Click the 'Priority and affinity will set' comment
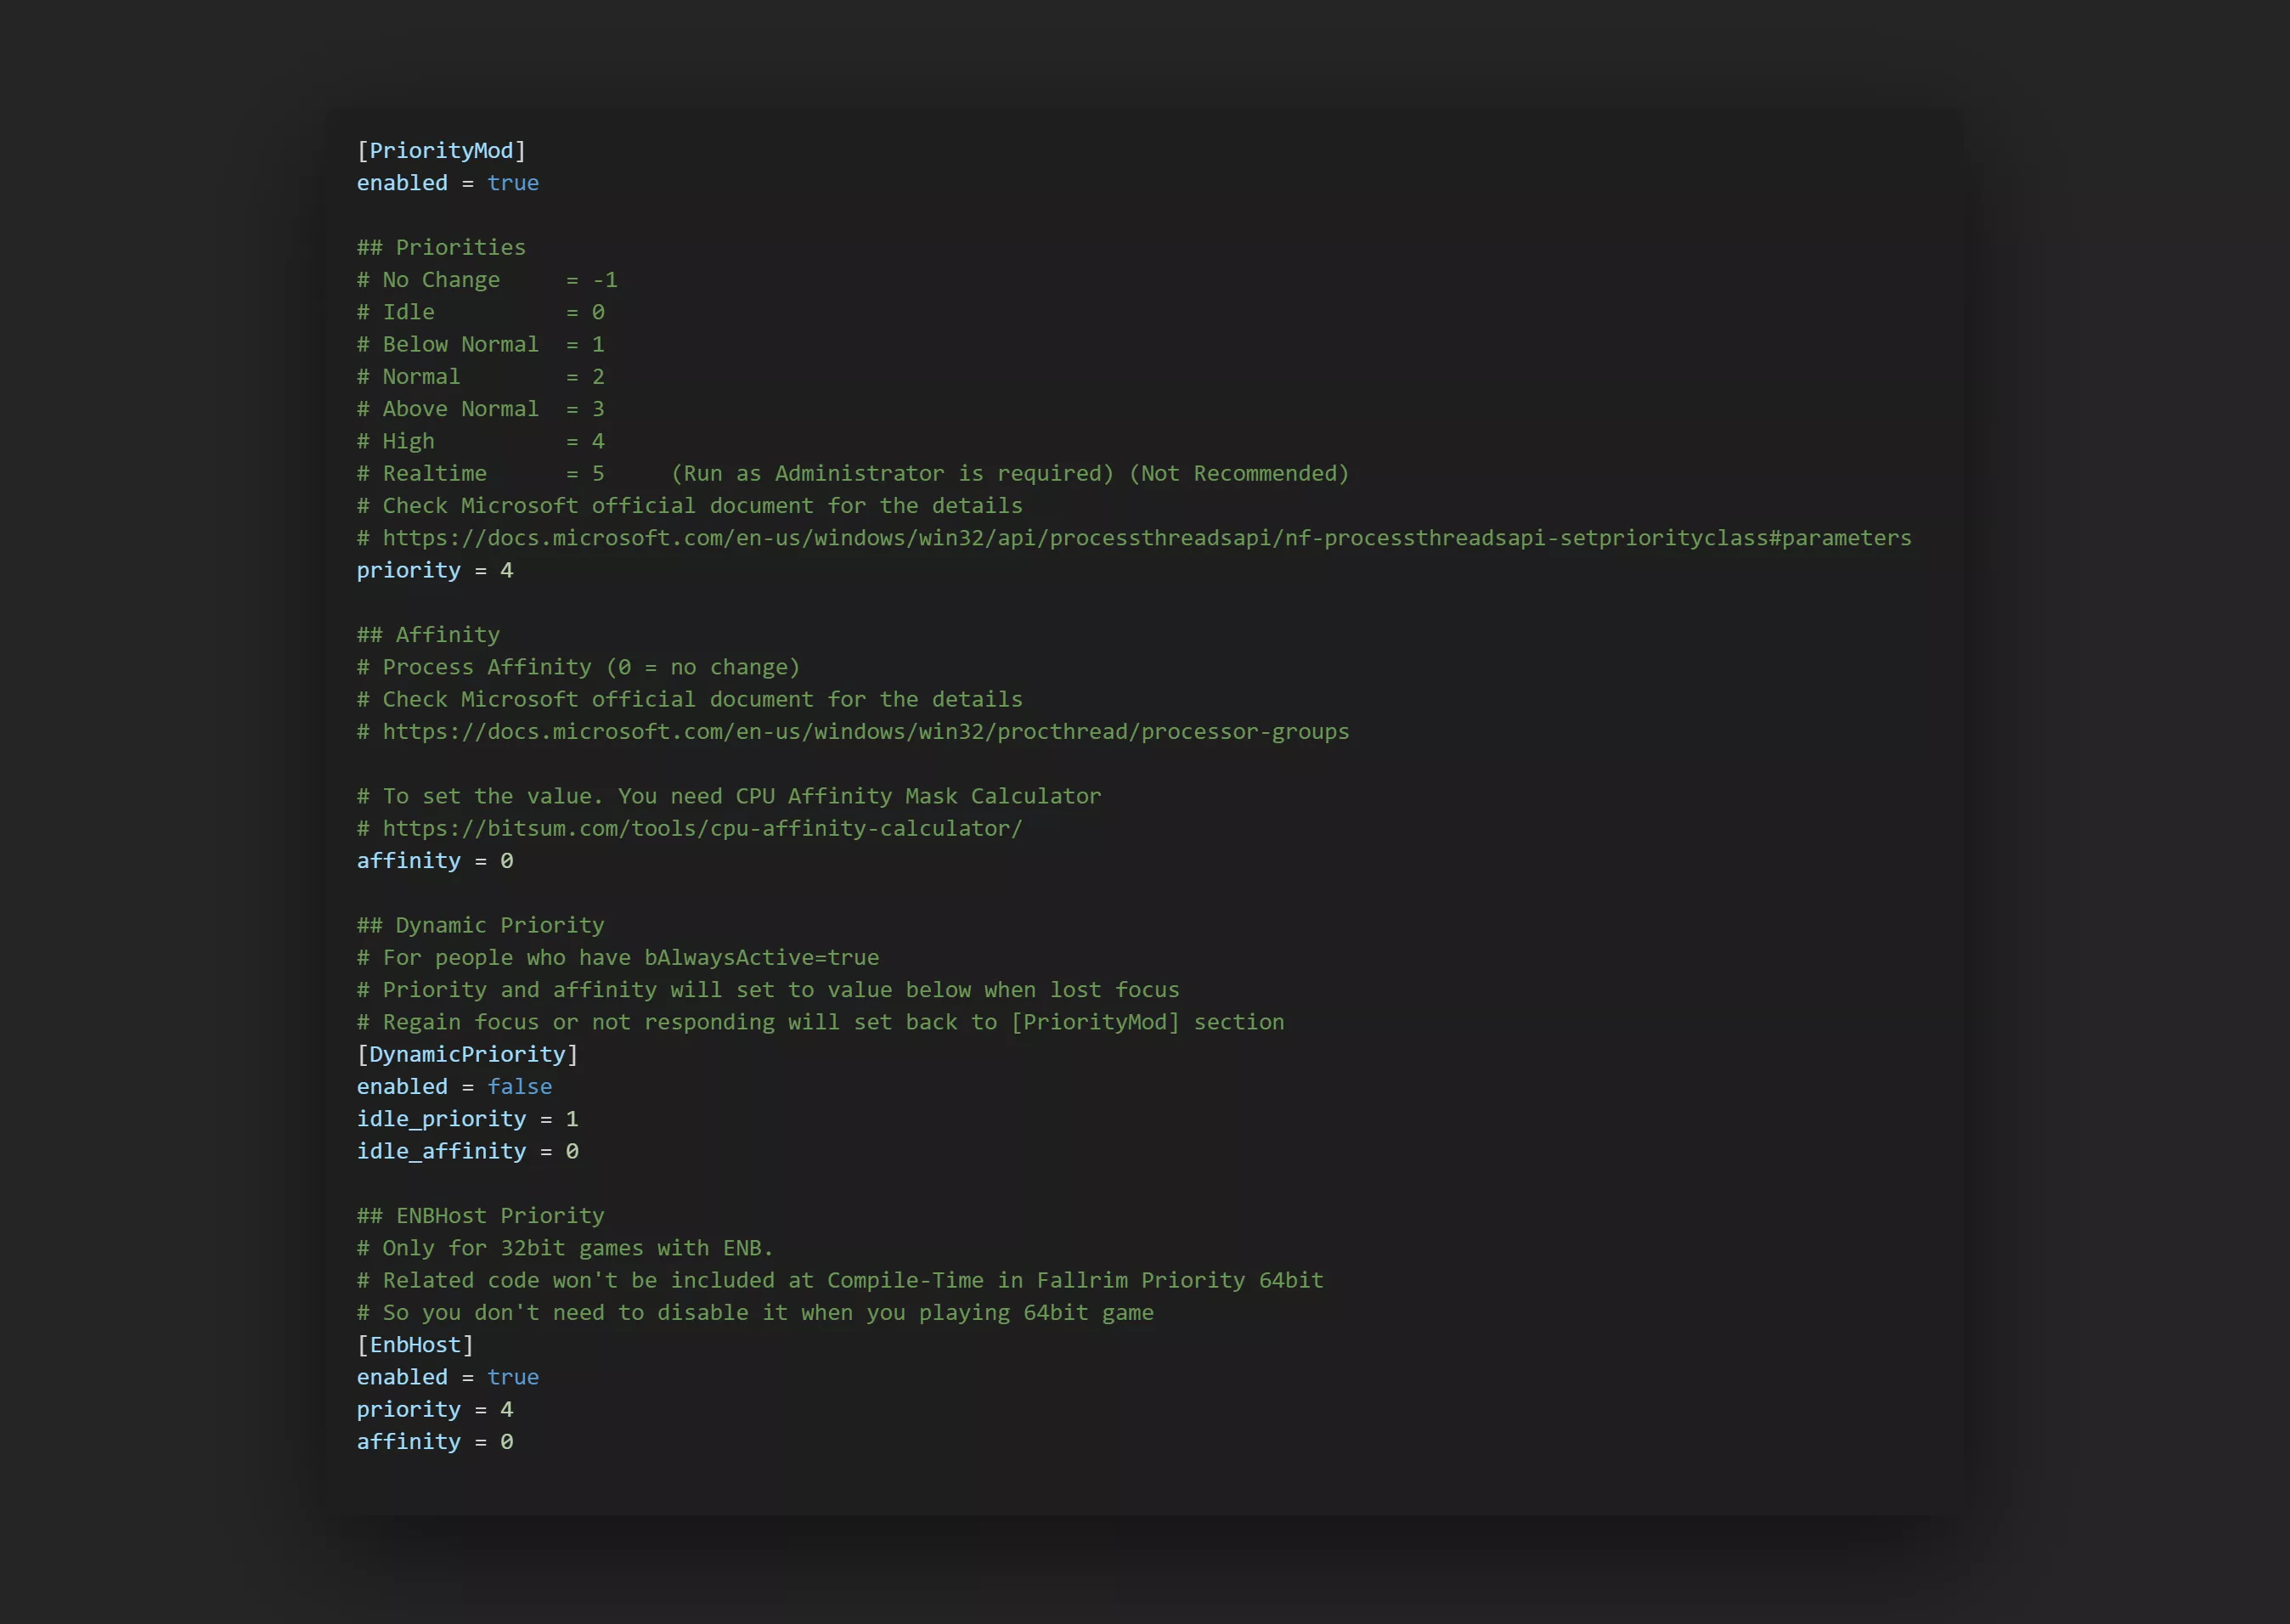 click(x=768, y=990)
